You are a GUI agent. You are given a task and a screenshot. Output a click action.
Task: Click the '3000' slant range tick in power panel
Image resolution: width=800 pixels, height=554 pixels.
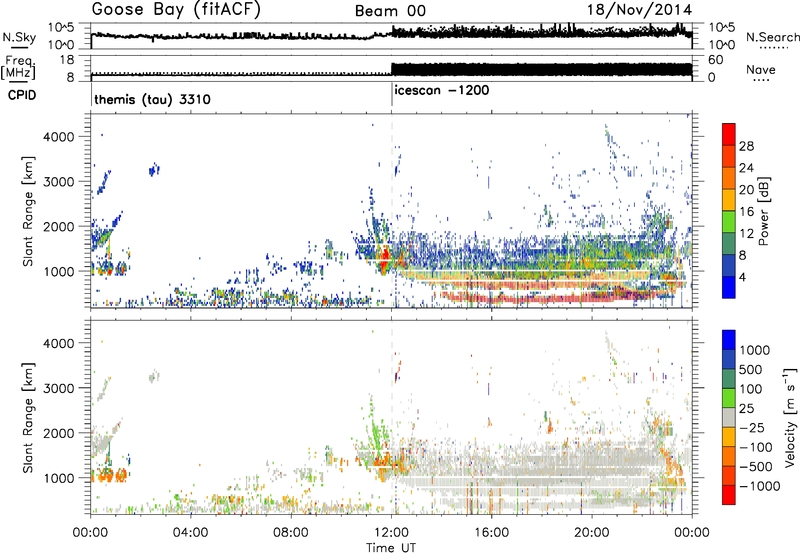[x=59, y=182]
